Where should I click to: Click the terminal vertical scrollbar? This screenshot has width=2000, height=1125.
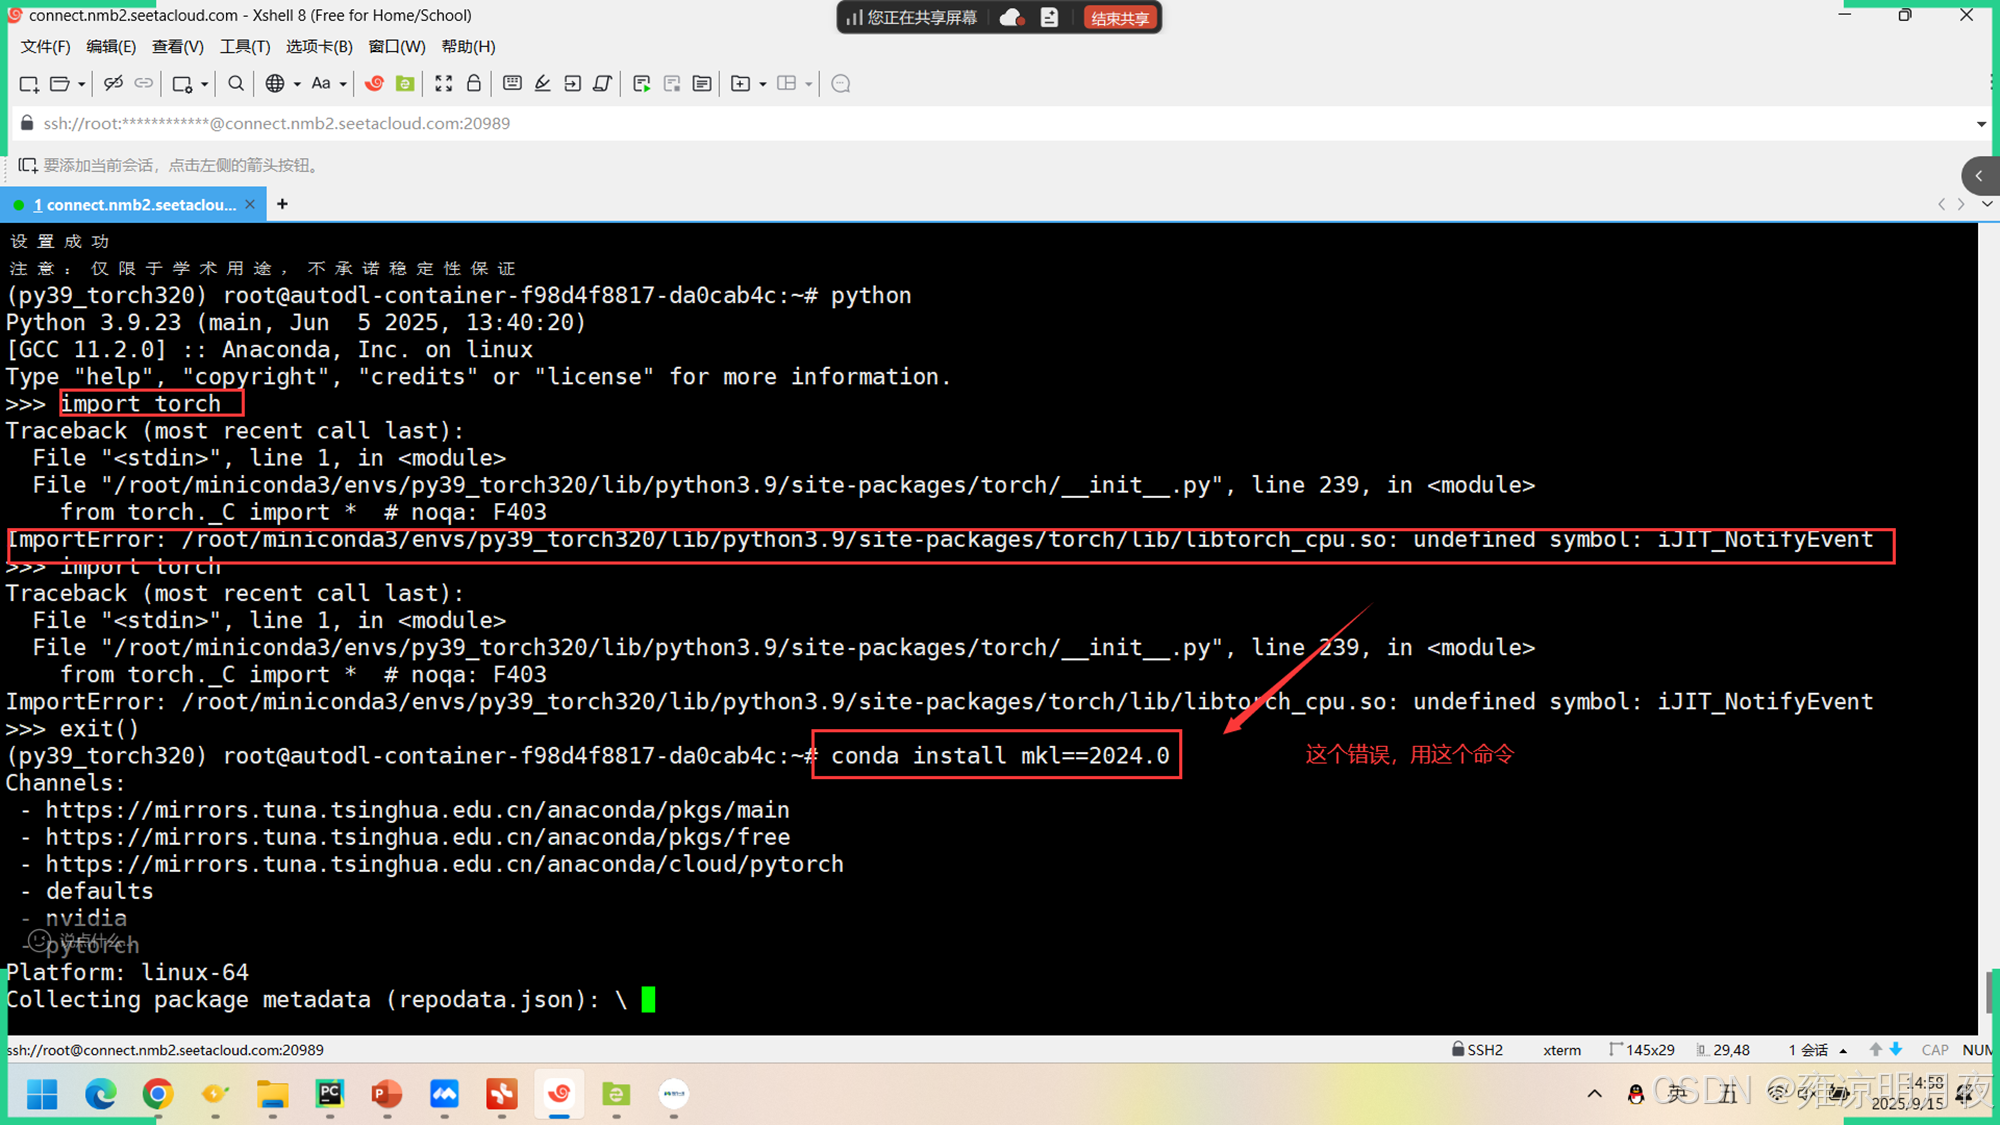(x=1988, y=990)
